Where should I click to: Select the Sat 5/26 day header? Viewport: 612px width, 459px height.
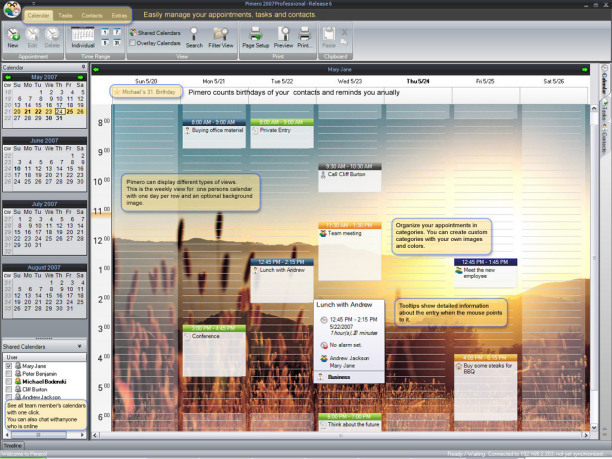pyautogui.click(x=553, y=81)
